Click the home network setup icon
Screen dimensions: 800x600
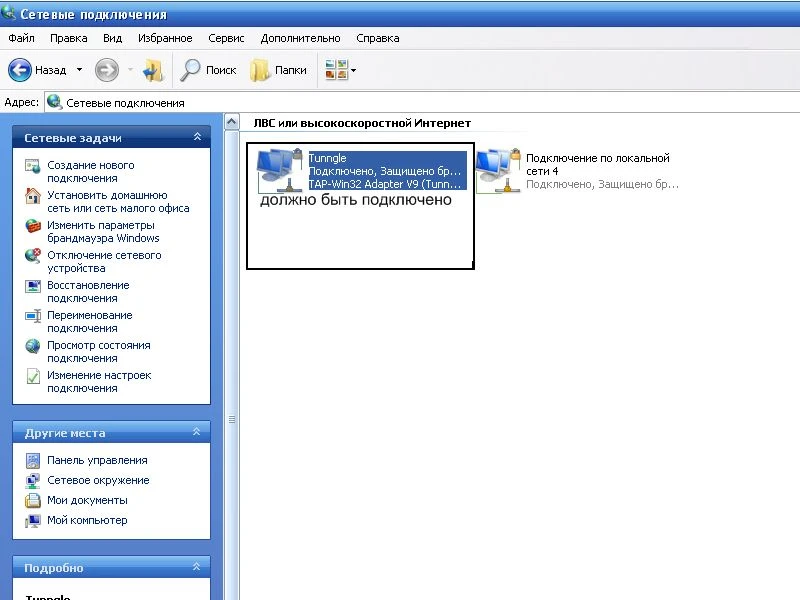pyautogui.click(x=33, y=196)
